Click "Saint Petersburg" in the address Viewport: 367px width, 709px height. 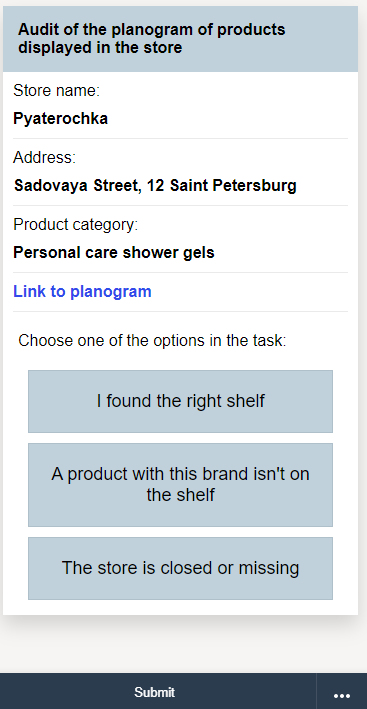[x=233, y=185]
